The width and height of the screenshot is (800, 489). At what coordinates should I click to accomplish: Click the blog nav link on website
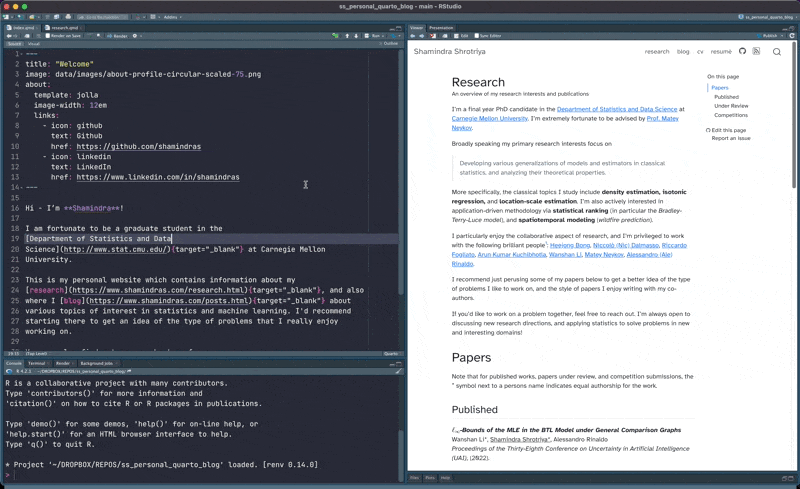(x=683, y=52)
